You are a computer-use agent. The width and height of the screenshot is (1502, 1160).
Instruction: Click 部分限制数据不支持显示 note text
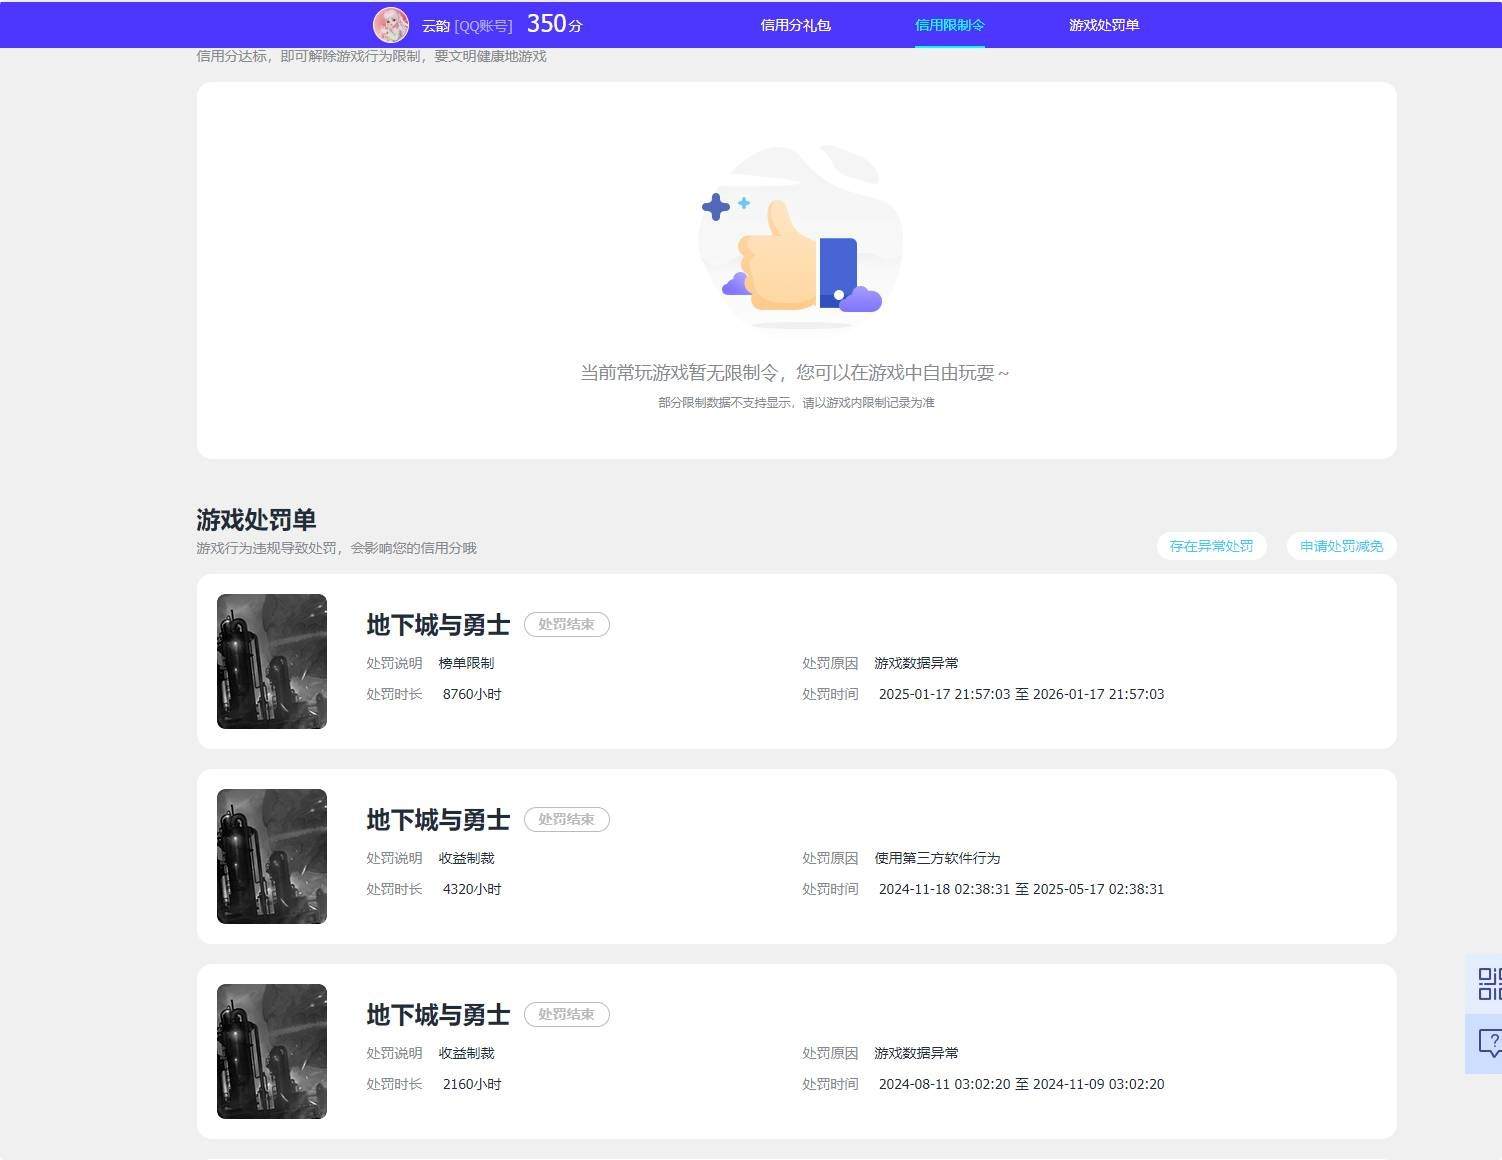[x=796, y=403]
